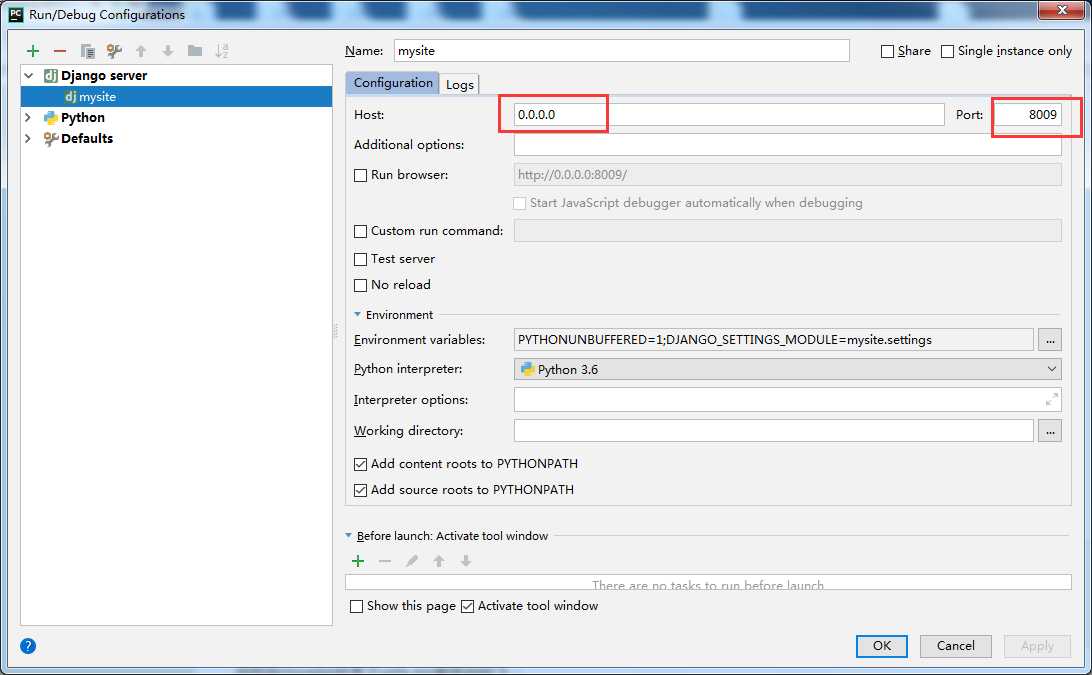Move before-launch task up arrow
This screenshot has width=1092, height=675.
tap(439, 561)
